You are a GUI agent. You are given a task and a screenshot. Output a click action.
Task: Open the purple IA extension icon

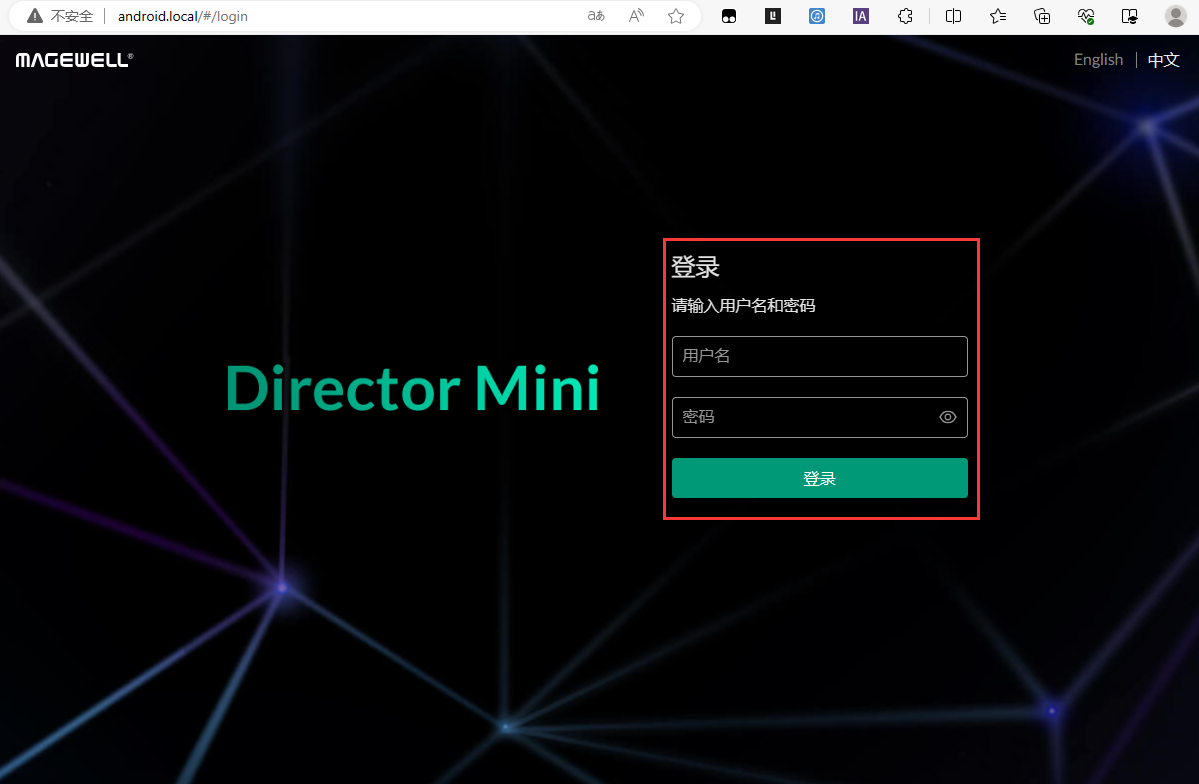860,16
